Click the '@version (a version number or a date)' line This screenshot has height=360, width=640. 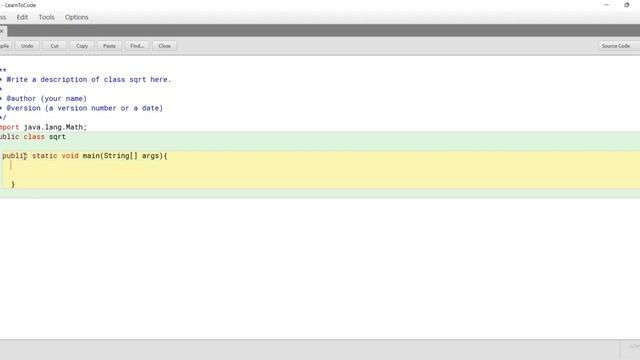click(84, 108)
